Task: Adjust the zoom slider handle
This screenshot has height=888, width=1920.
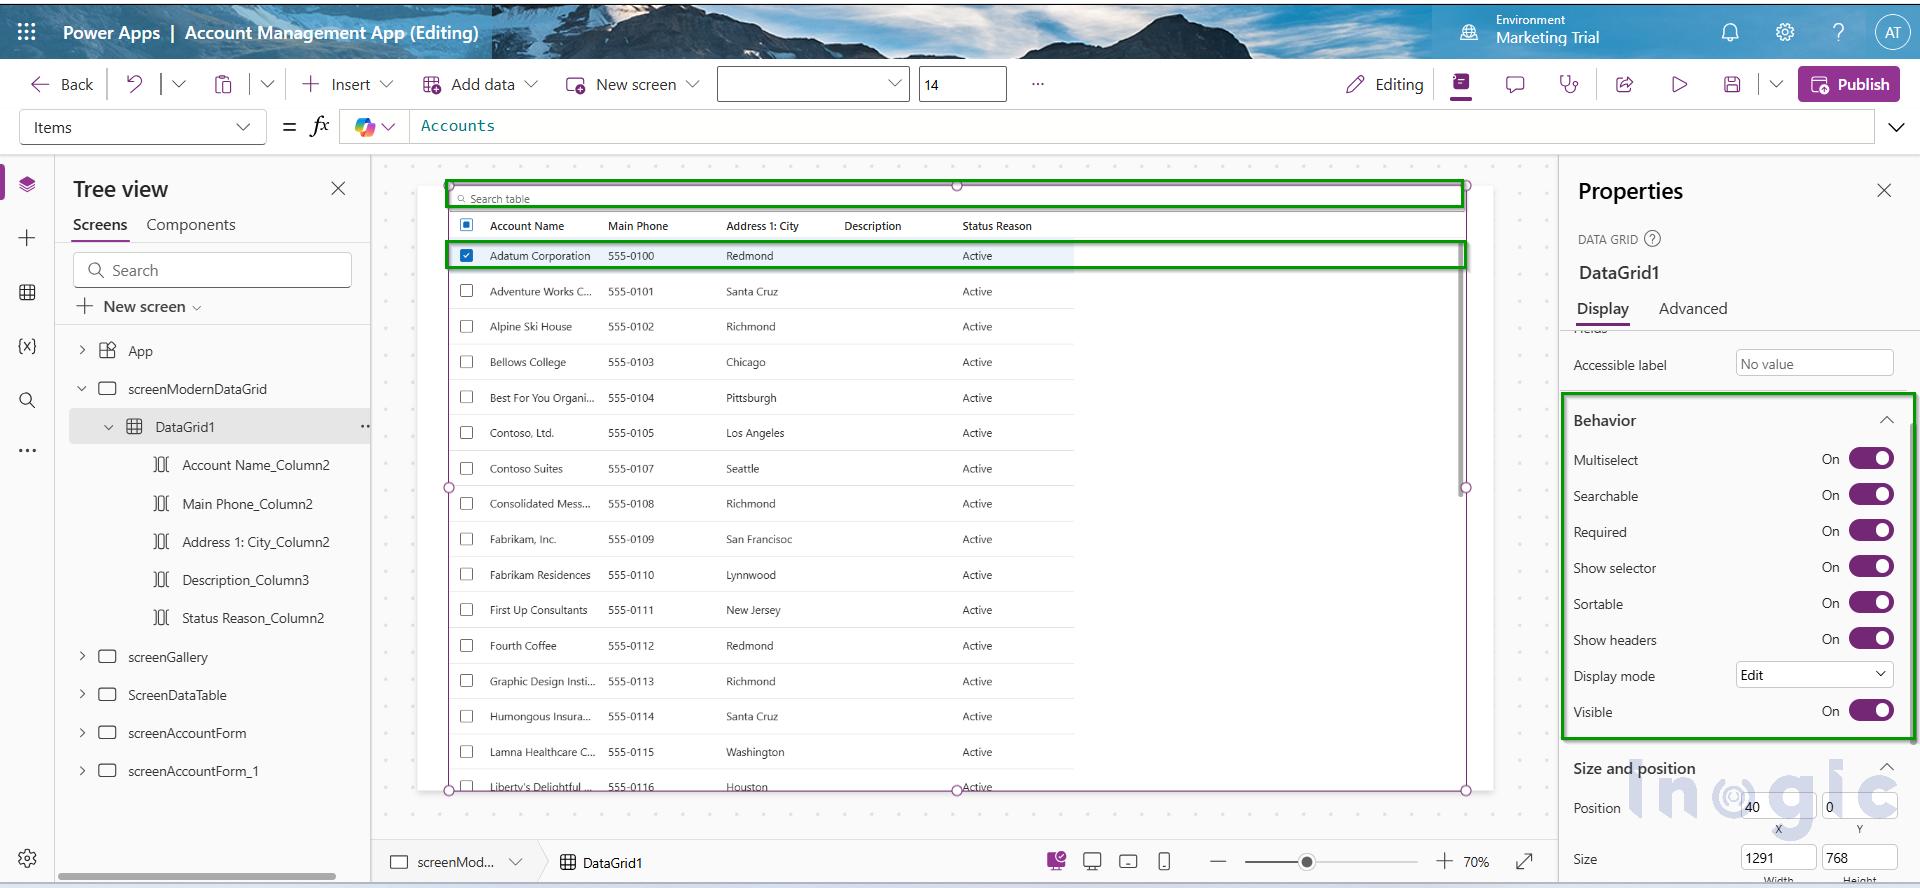Action: point(1306,861)
